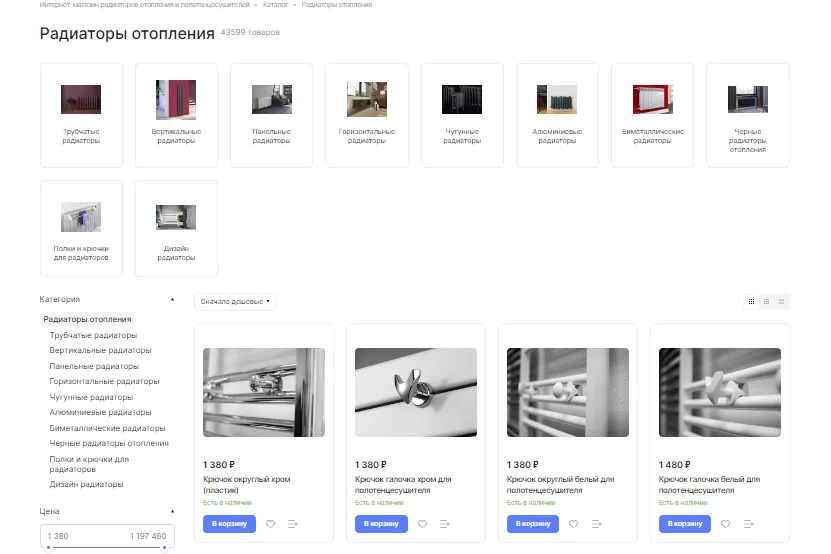The image size is (831, 554).
Task: Open Чугунные радиаторы category card
Action: pyautogui.click(x=462, y=115)
